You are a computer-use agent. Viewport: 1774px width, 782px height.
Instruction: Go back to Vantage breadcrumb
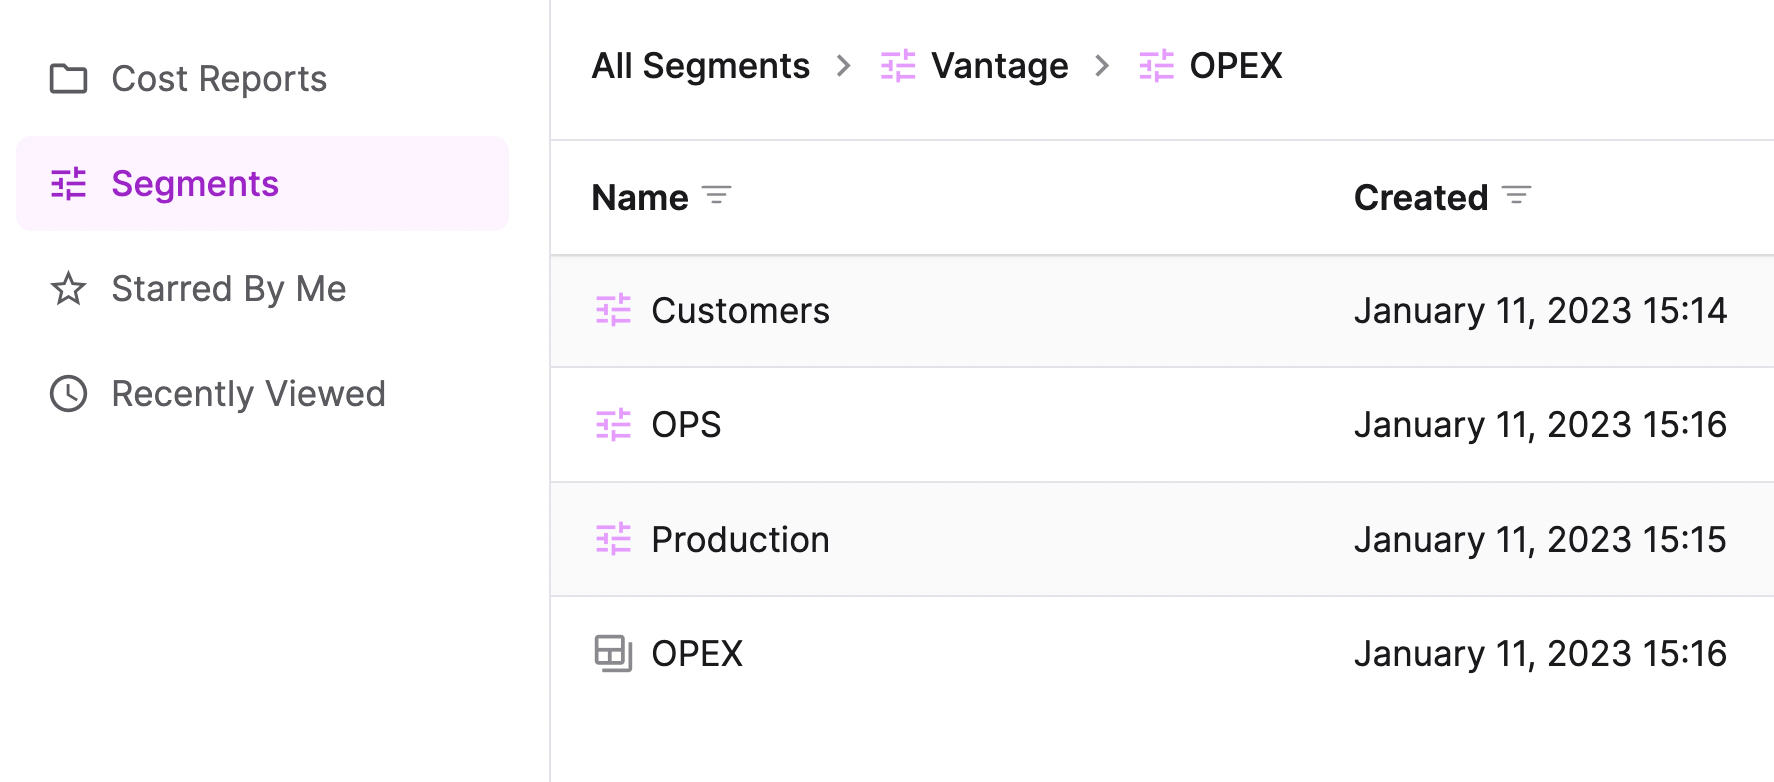pos(999,66)
